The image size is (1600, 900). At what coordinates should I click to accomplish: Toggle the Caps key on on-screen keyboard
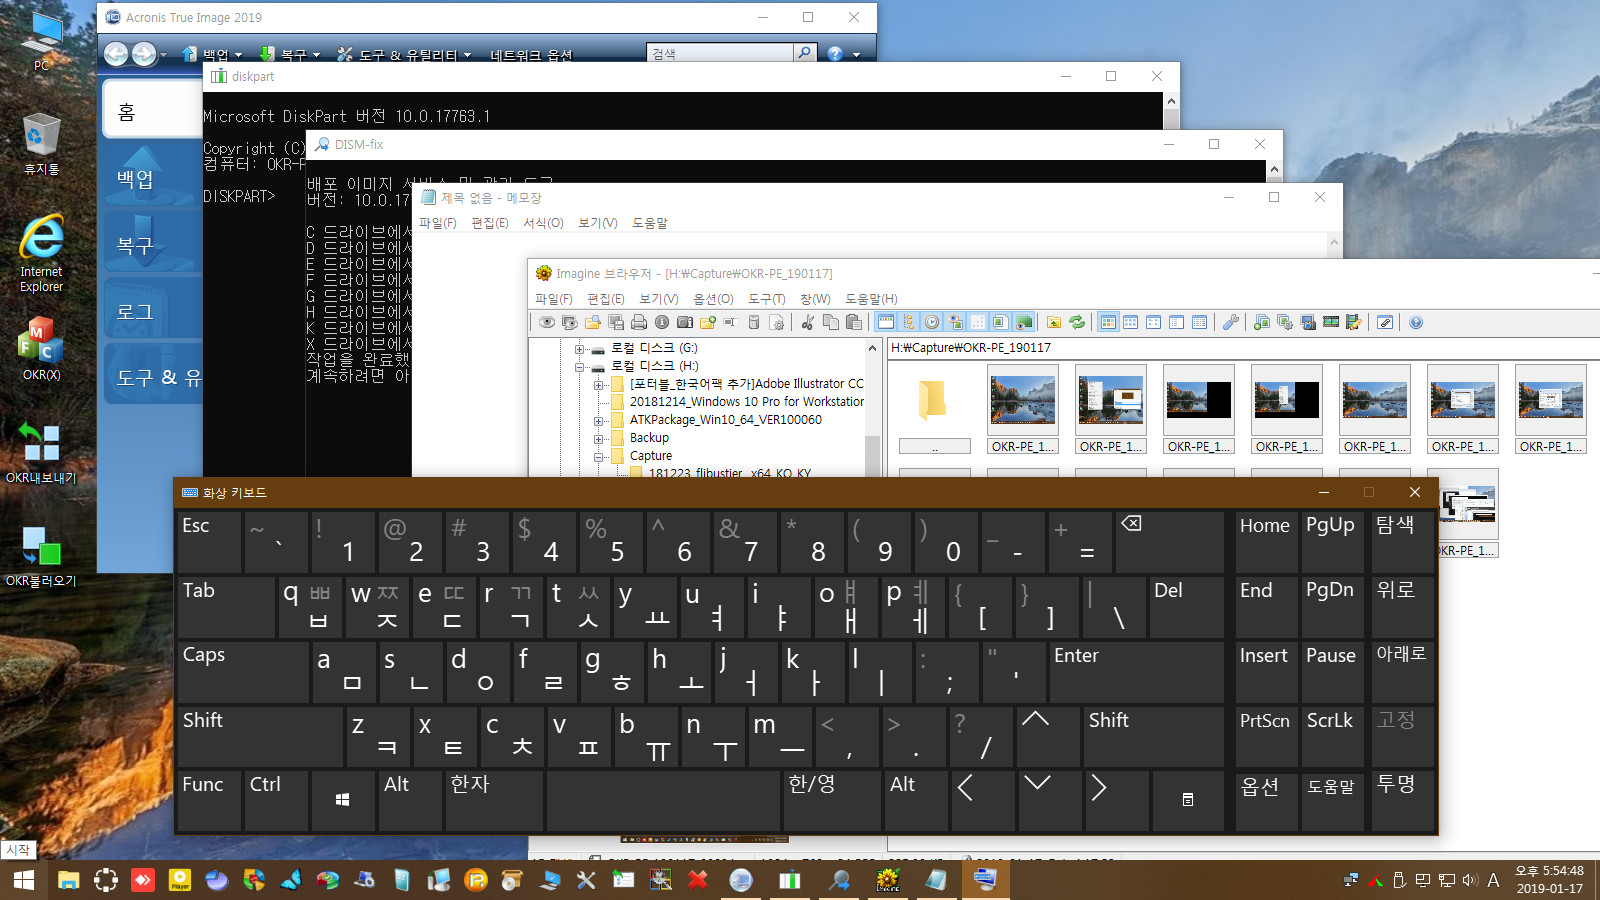pos(241,670)
